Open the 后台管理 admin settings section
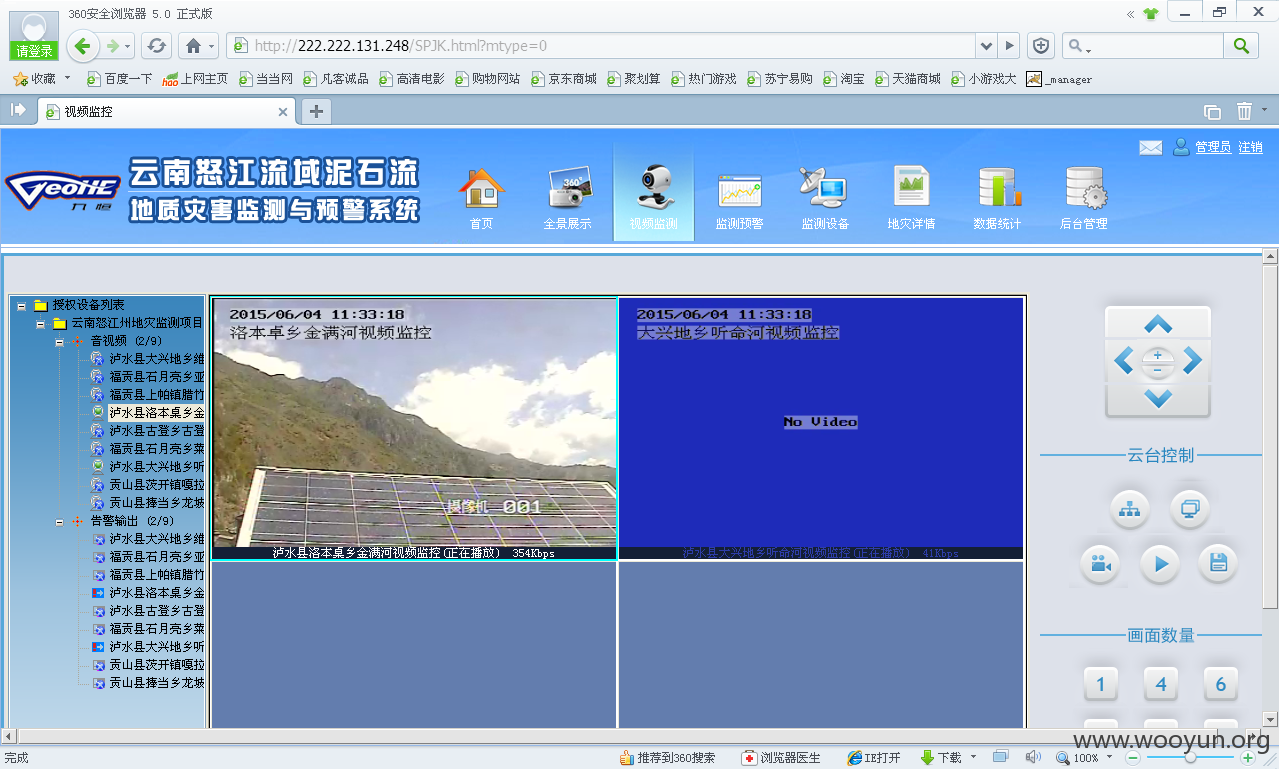 [1083, 198]
